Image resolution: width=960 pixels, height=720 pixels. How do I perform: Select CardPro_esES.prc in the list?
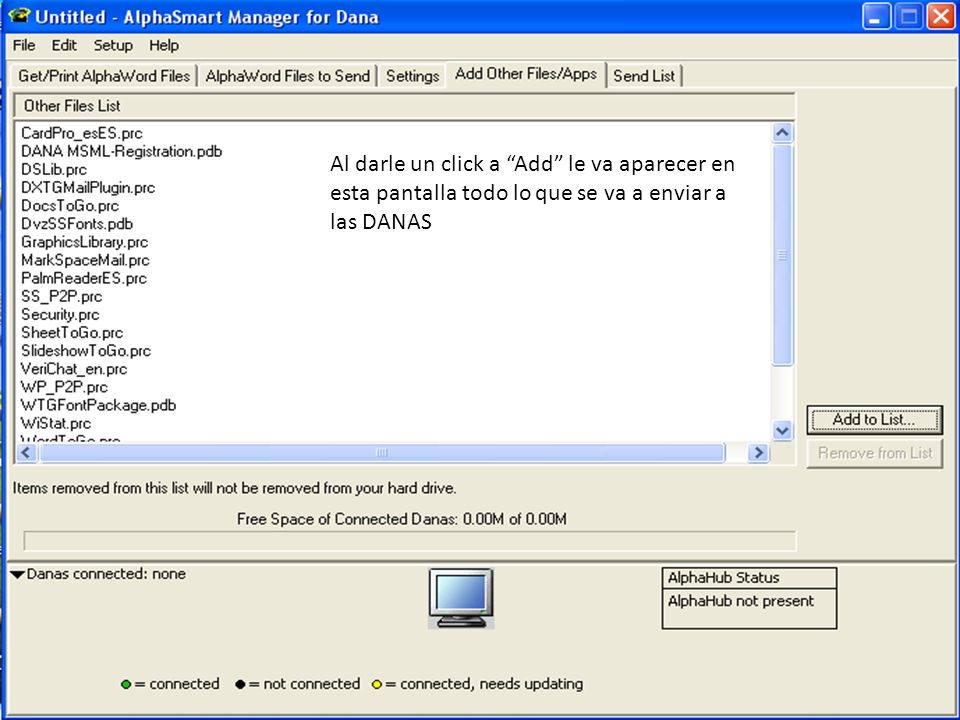pyautogui.click(x=81, y=133)
